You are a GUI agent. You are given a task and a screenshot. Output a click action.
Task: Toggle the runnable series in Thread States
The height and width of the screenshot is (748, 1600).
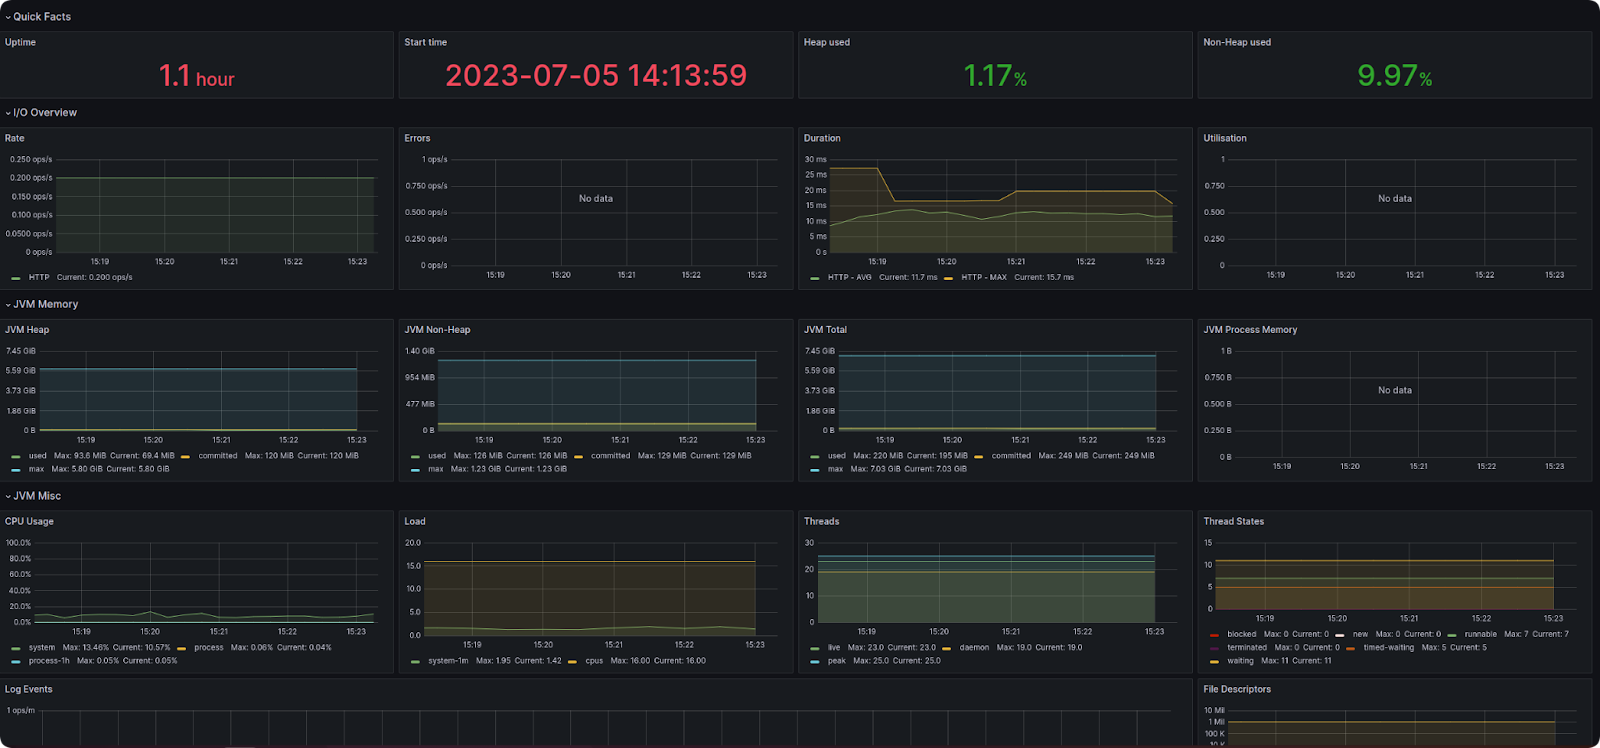pos(1480,634)
